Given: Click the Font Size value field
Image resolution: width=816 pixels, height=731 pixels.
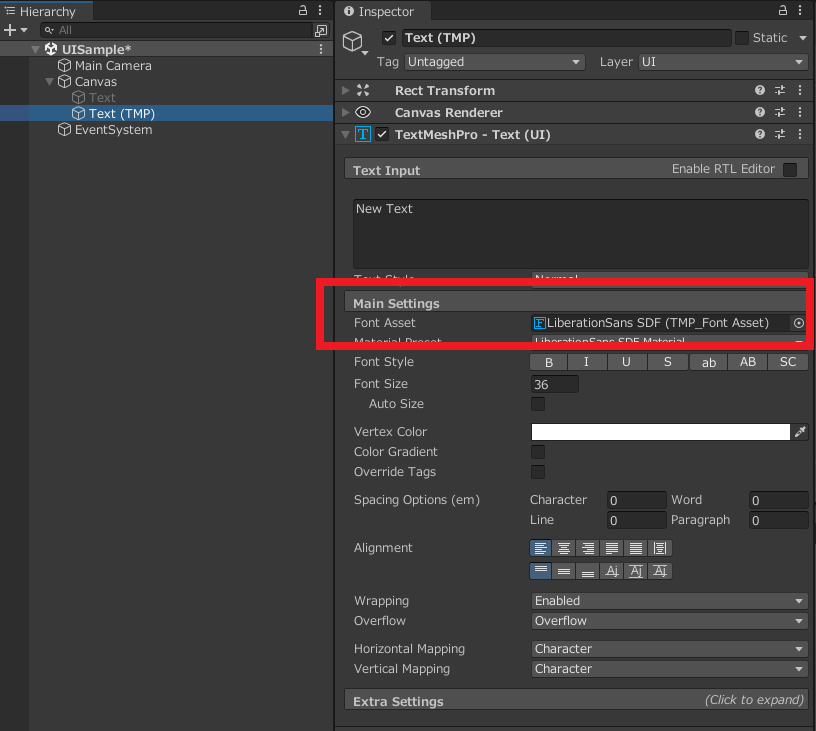Looking at the screenshot, I should 555,384.
